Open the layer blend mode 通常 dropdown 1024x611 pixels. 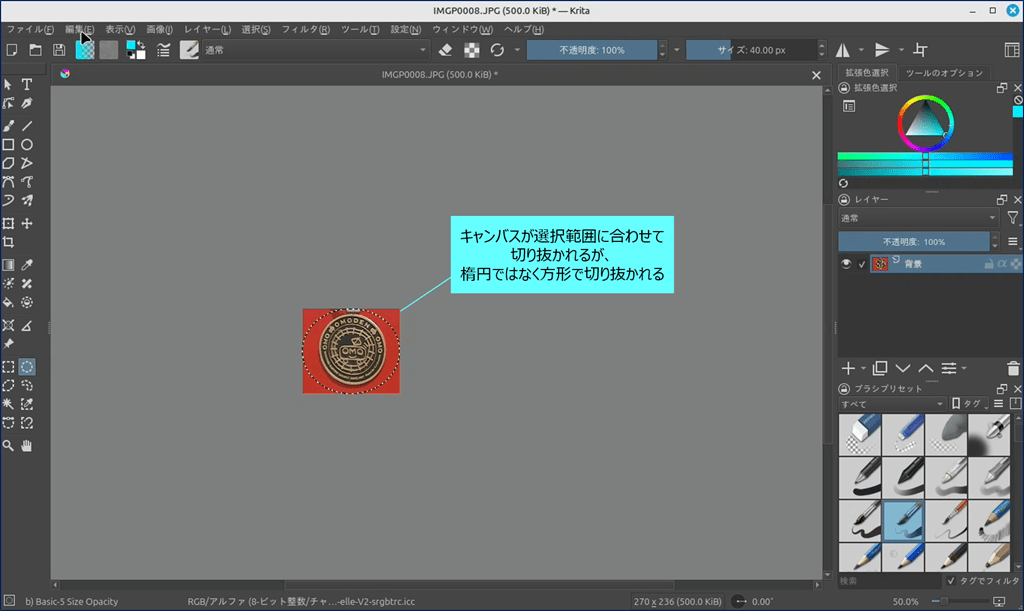(918, 218)
